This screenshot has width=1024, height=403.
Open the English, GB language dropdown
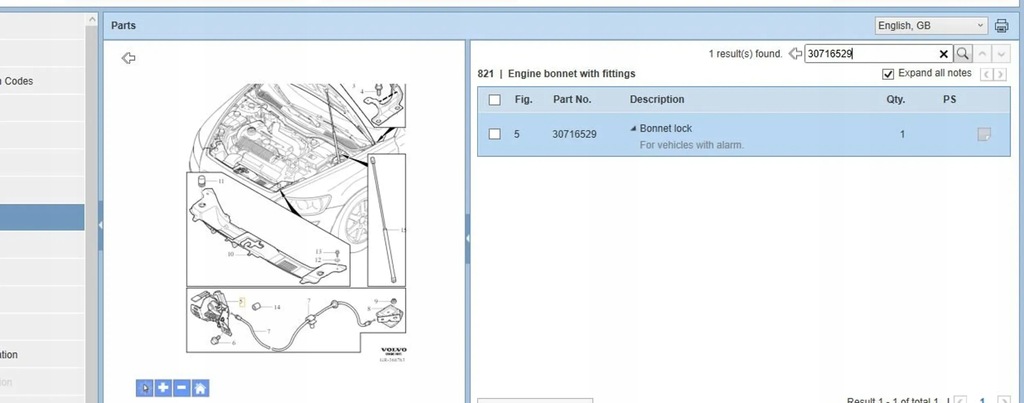(931, 25)
